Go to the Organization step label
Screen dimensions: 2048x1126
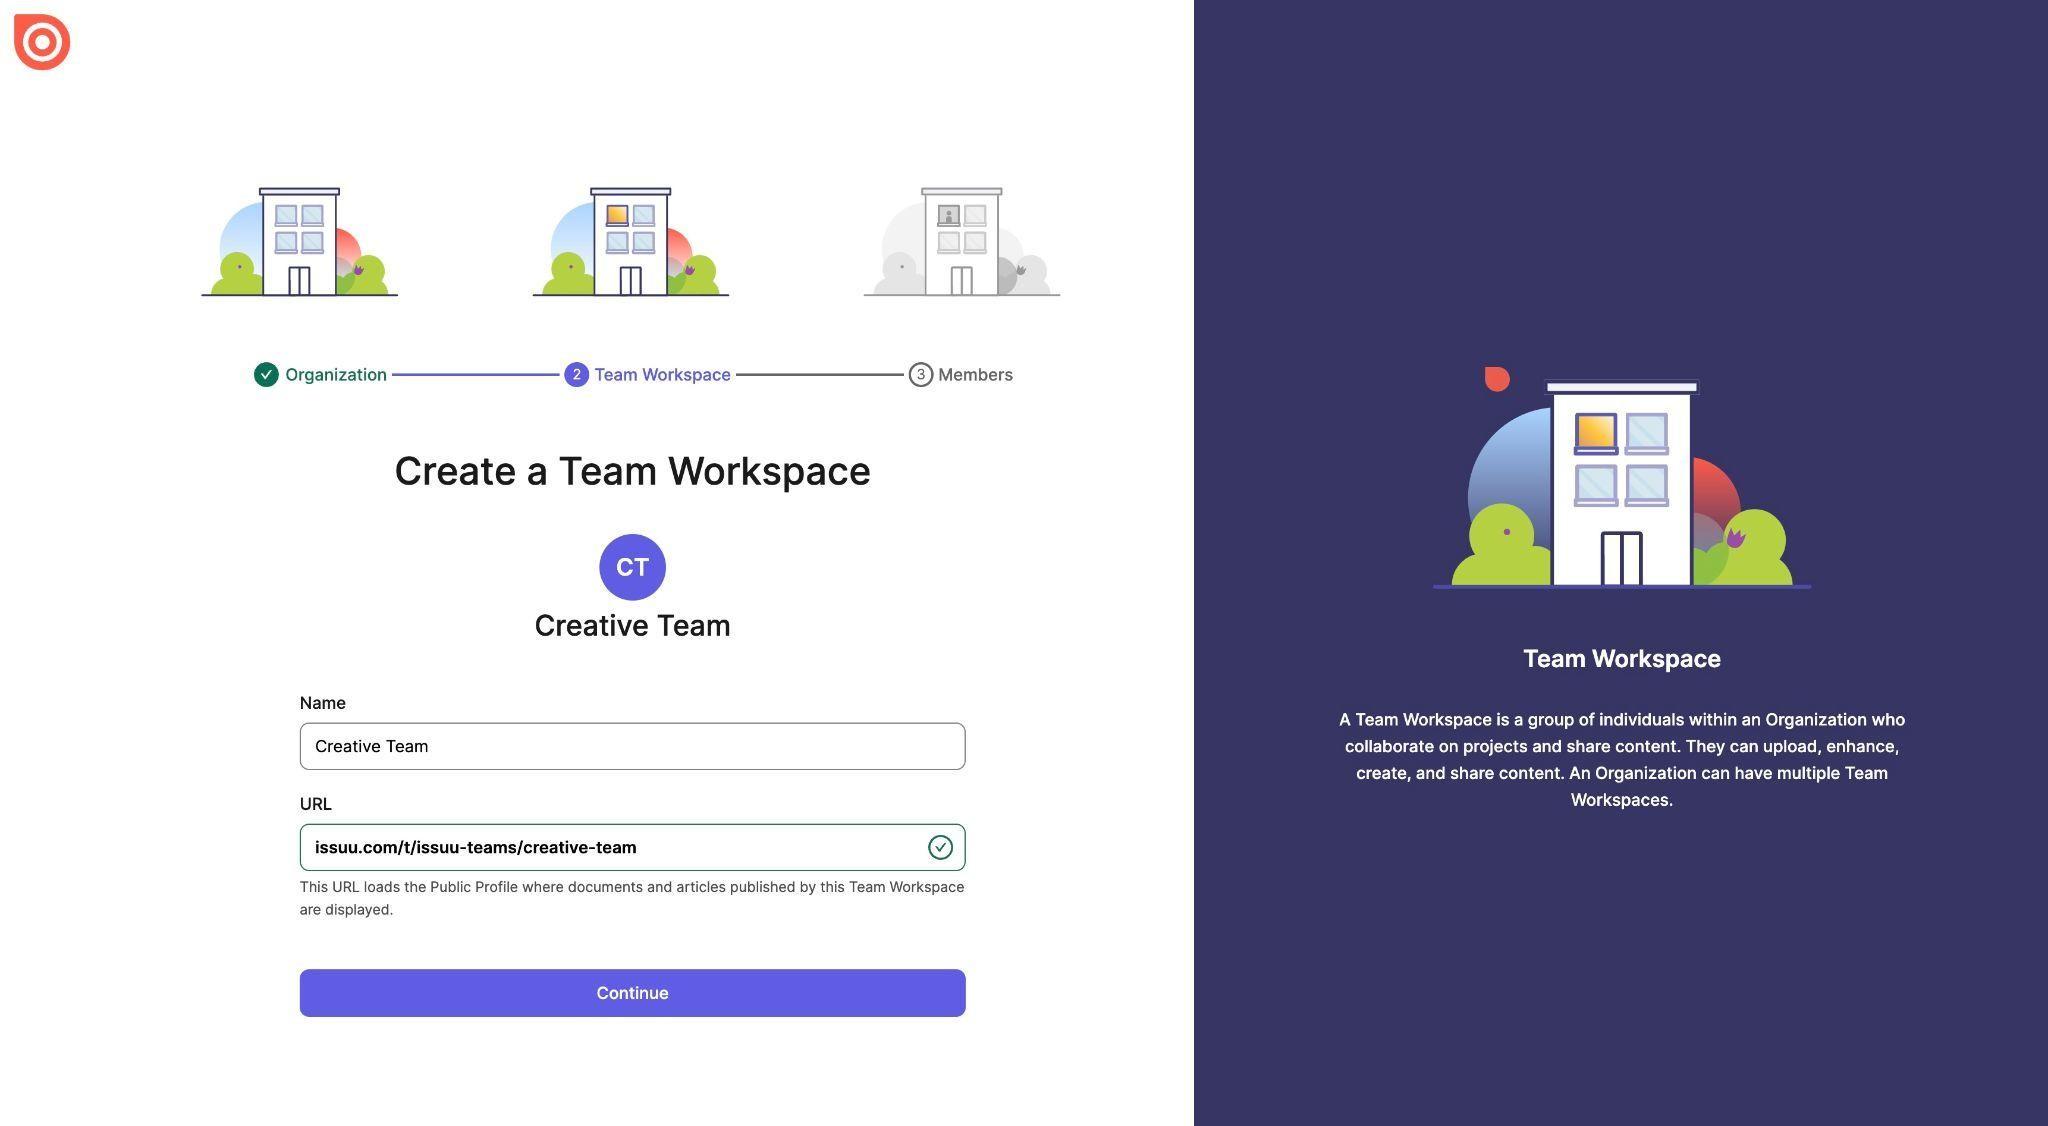(335, 375)
